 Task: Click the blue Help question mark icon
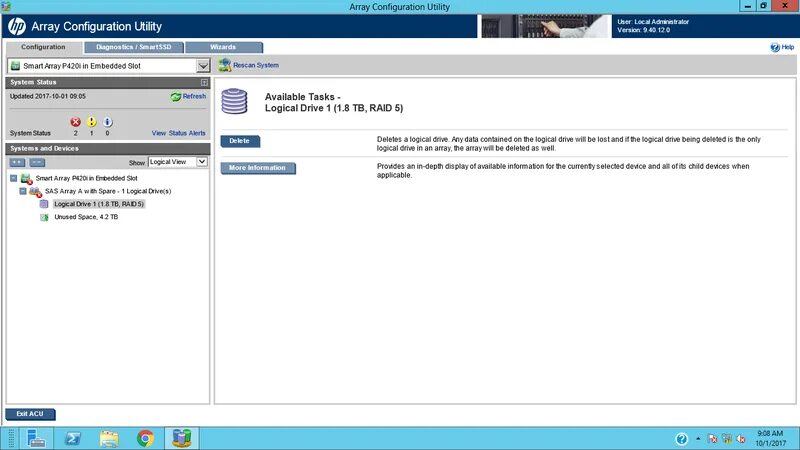click(775, 47)
